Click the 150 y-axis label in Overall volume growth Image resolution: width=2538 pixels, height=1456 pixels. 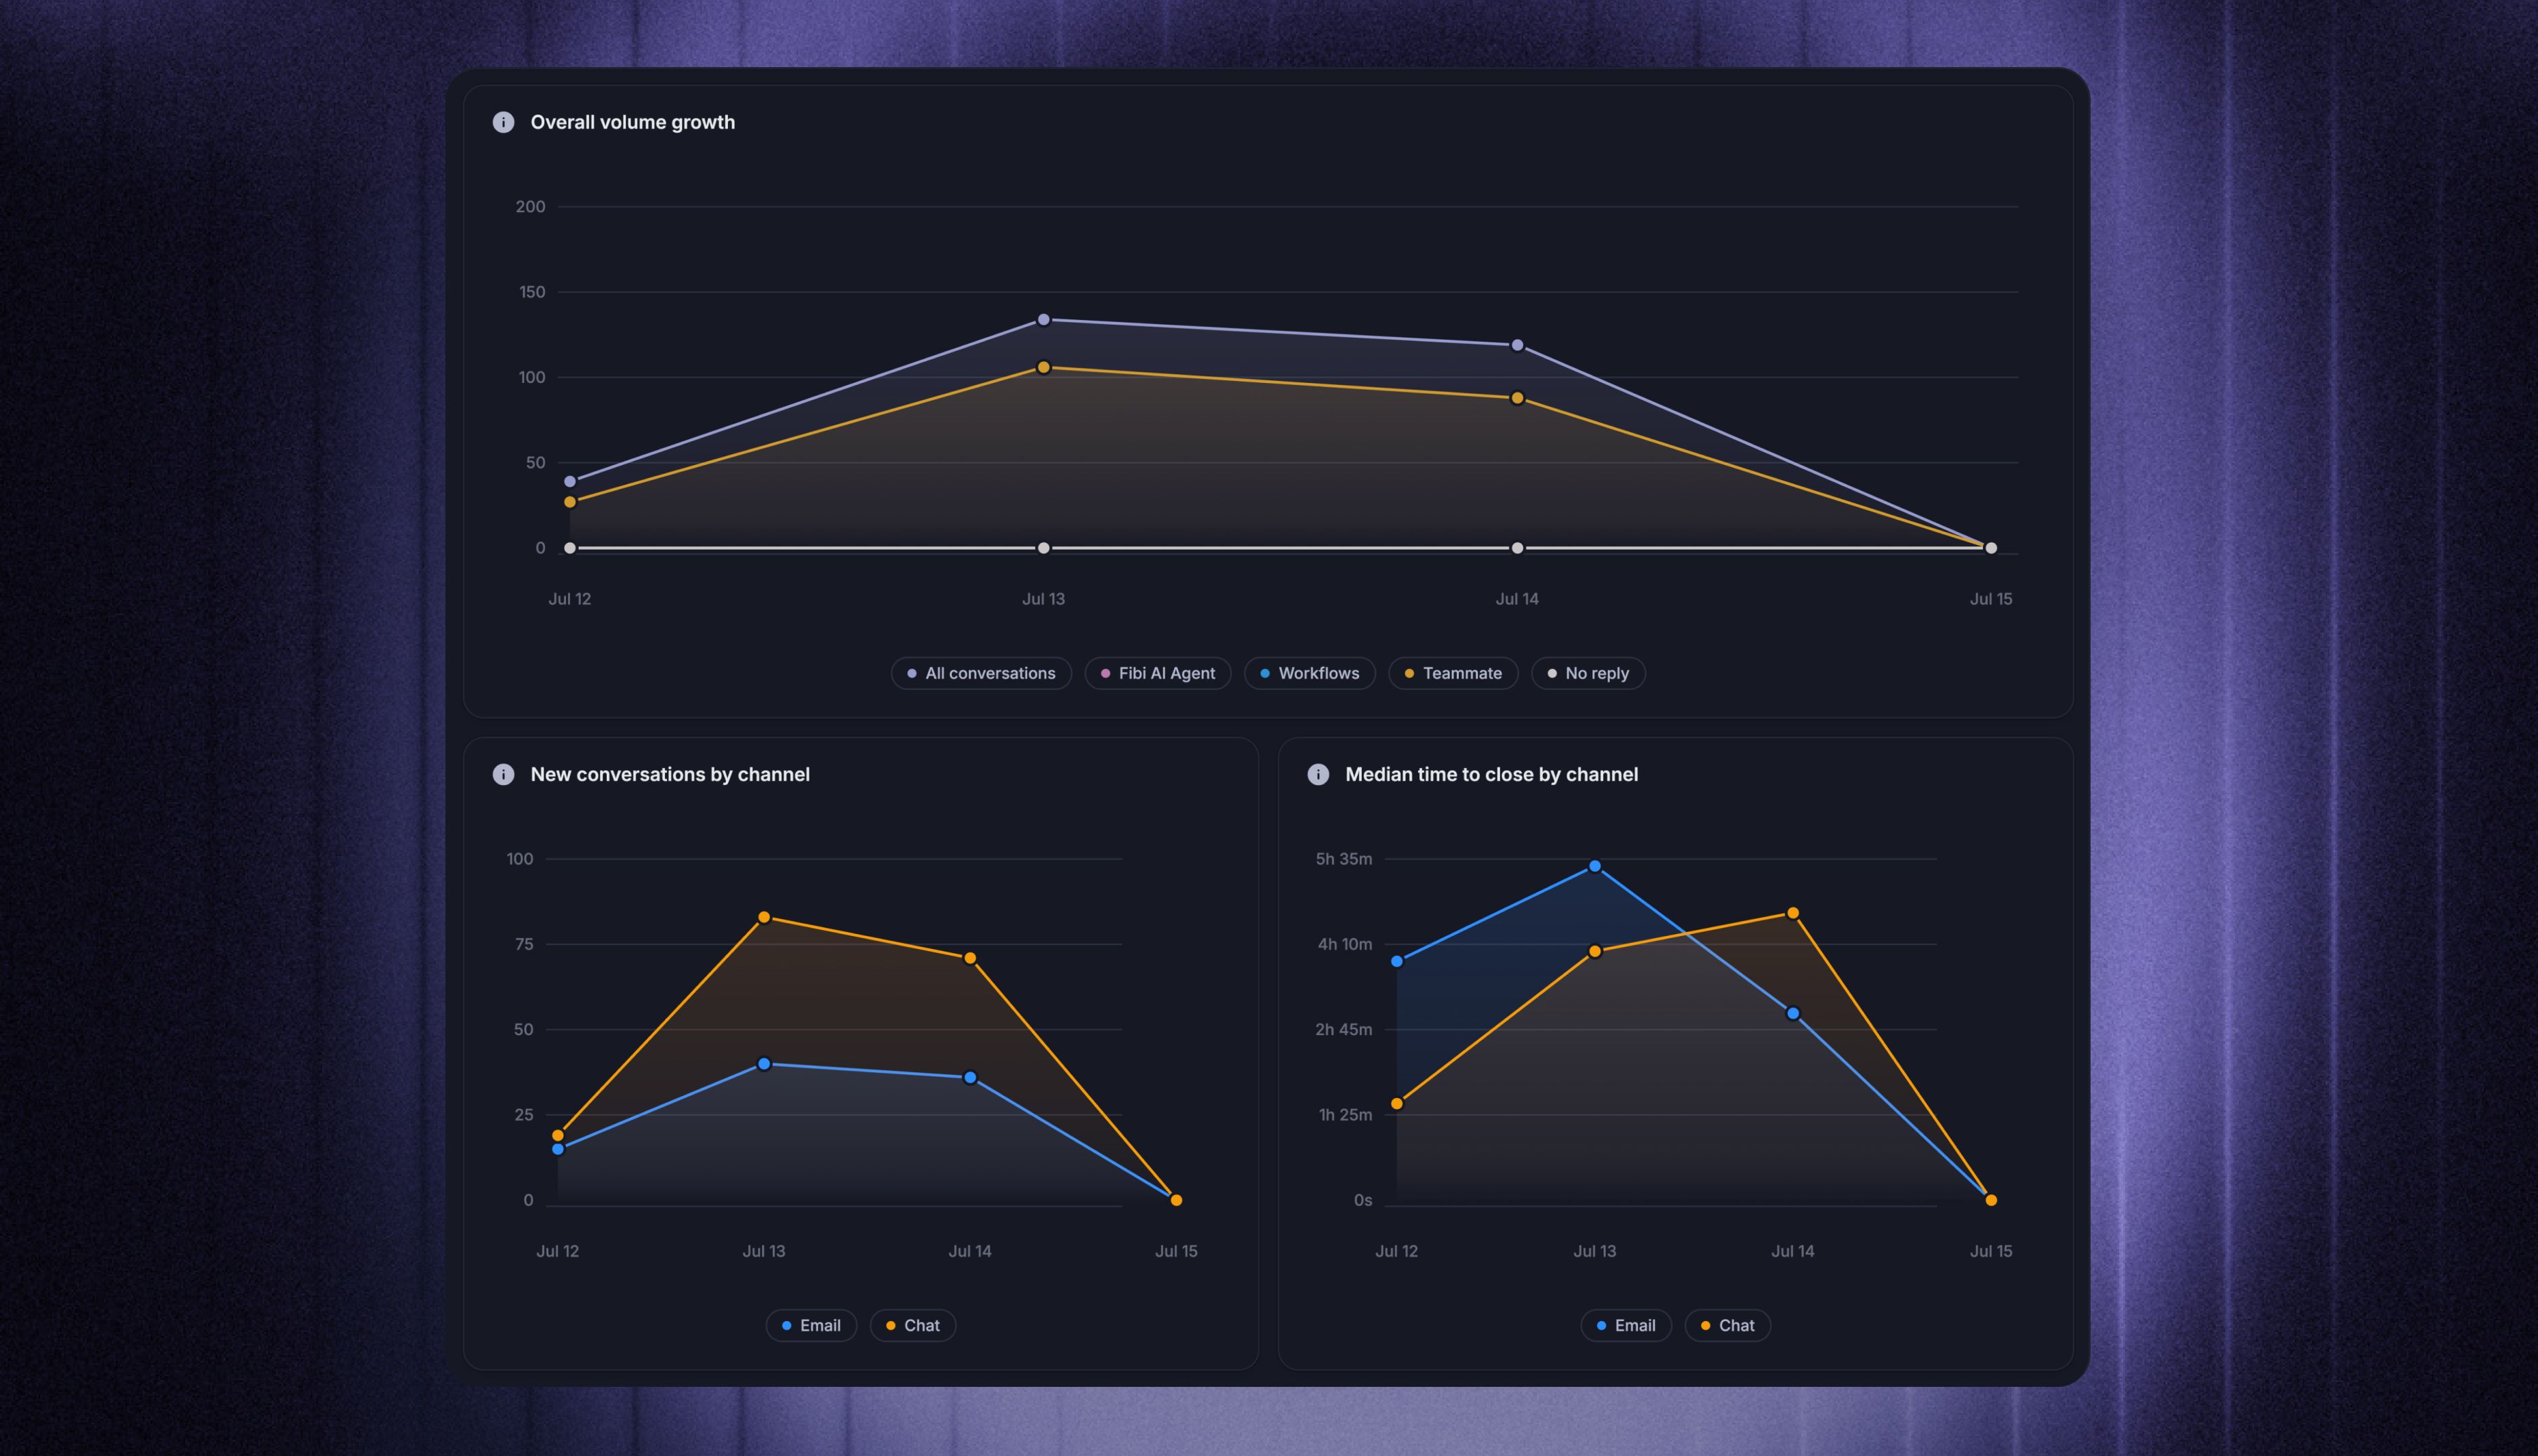532,292
